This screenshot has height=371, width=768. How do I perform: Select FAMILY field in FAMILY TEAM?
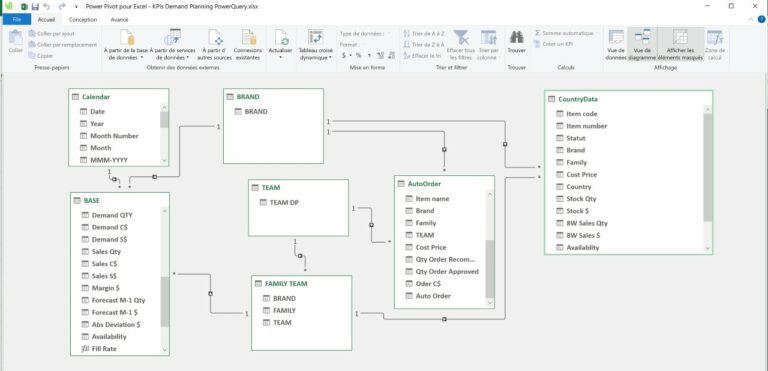click(284, 310)
